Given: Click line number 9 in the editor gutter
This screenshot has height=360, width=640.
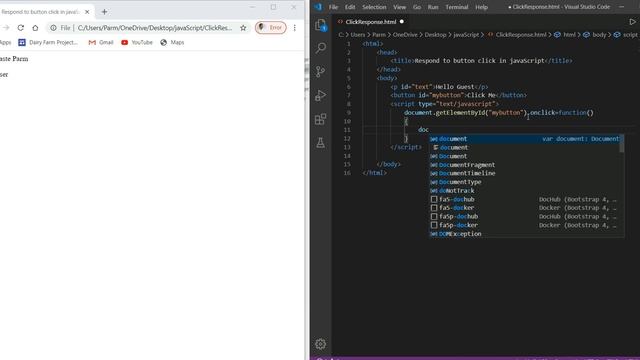Looking at the screenshot, I should pos(349,113).
